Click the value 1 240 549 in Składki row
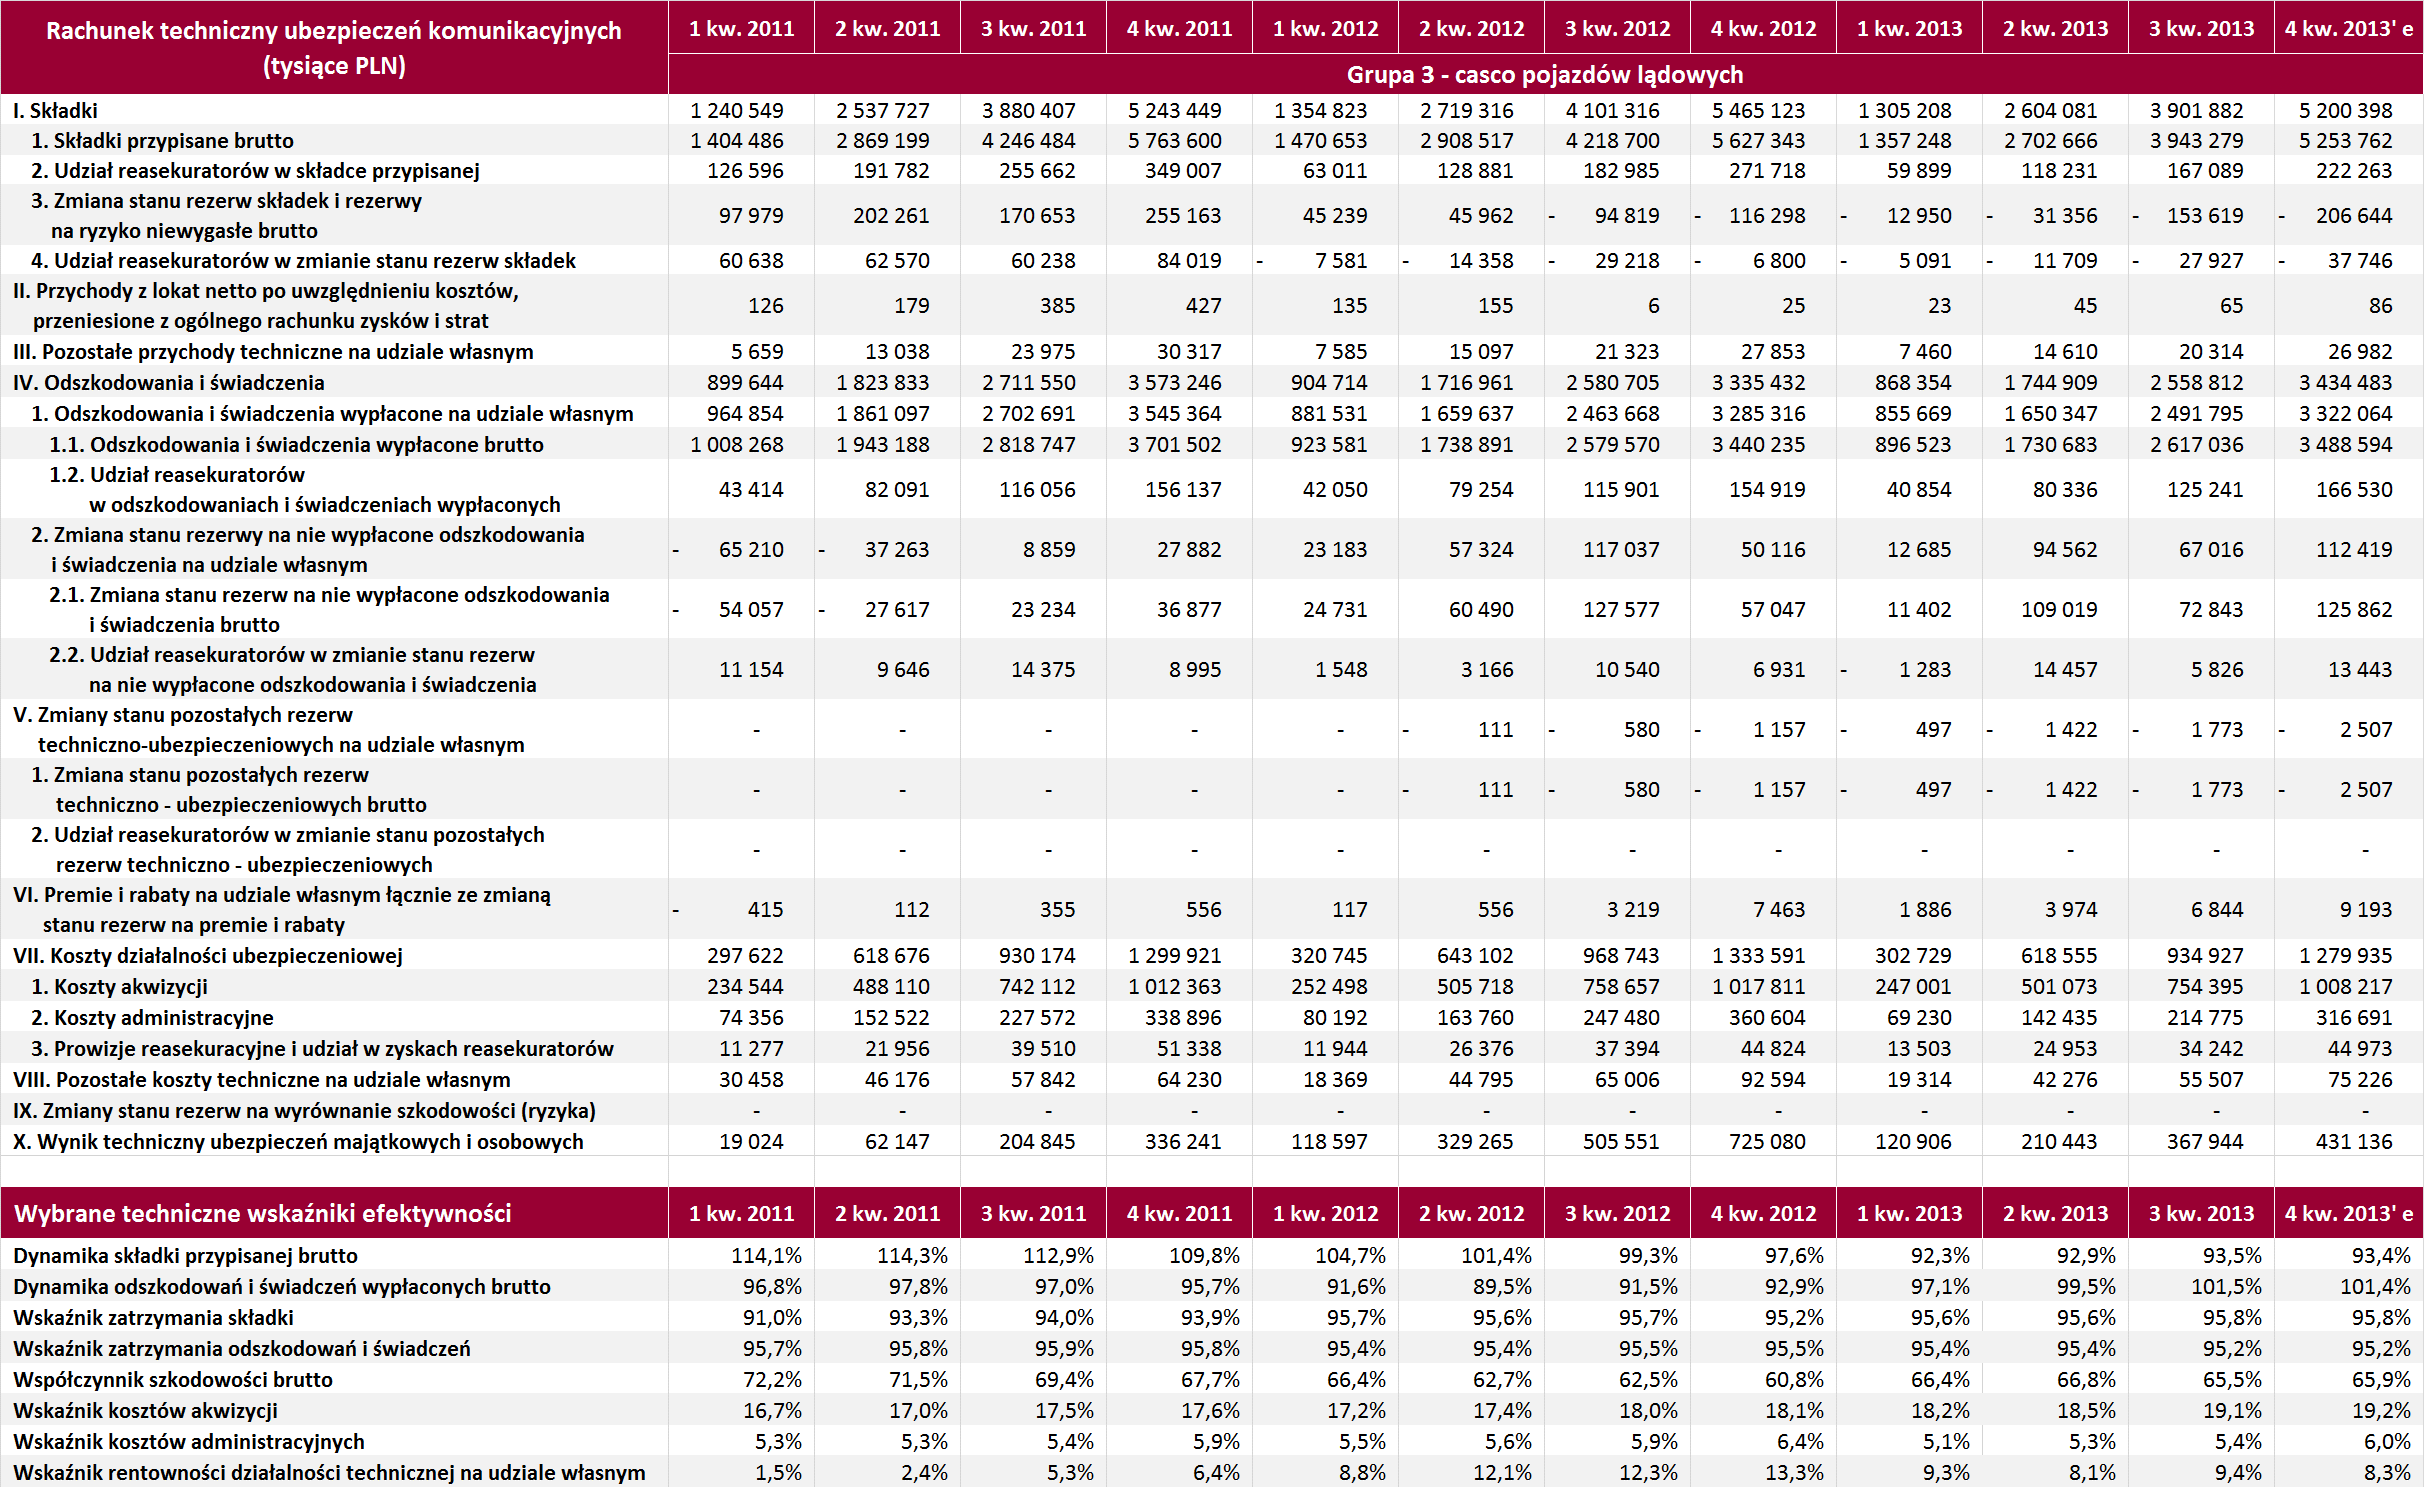2424x1487 pixels. coord(737,110)
